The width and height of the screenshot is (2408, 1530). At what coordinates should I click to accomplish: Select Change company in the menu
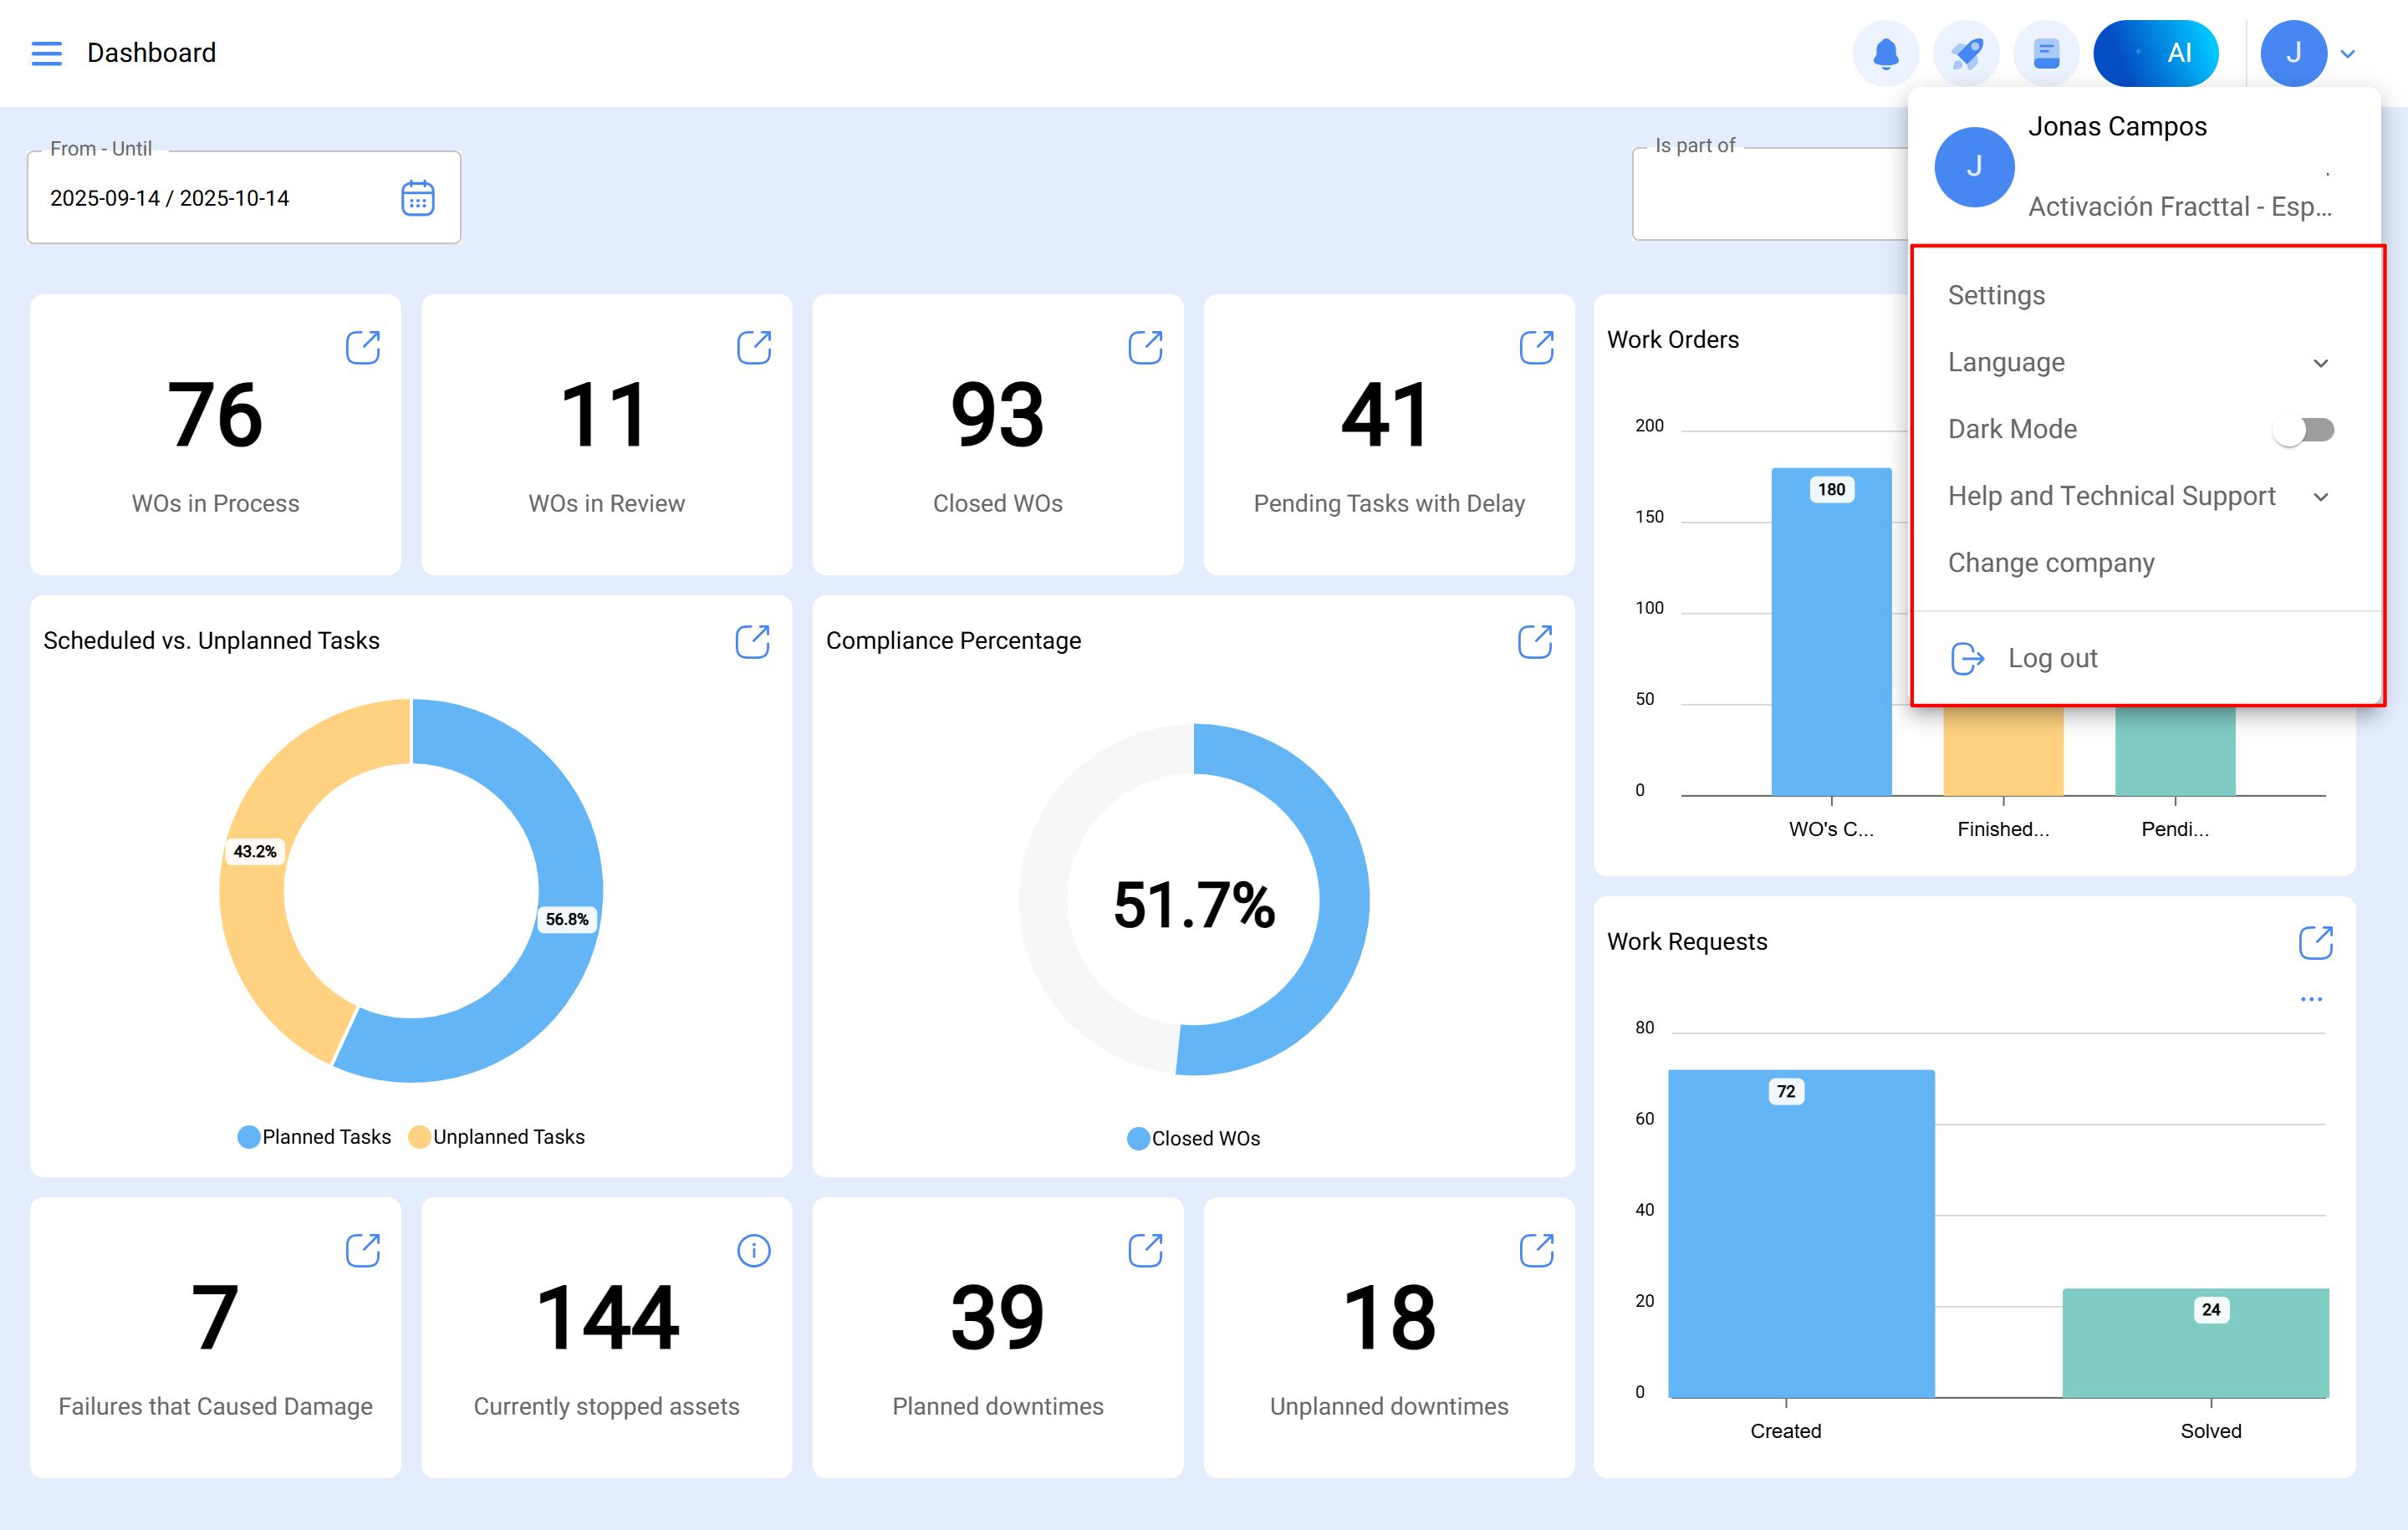coord(2051,562)
